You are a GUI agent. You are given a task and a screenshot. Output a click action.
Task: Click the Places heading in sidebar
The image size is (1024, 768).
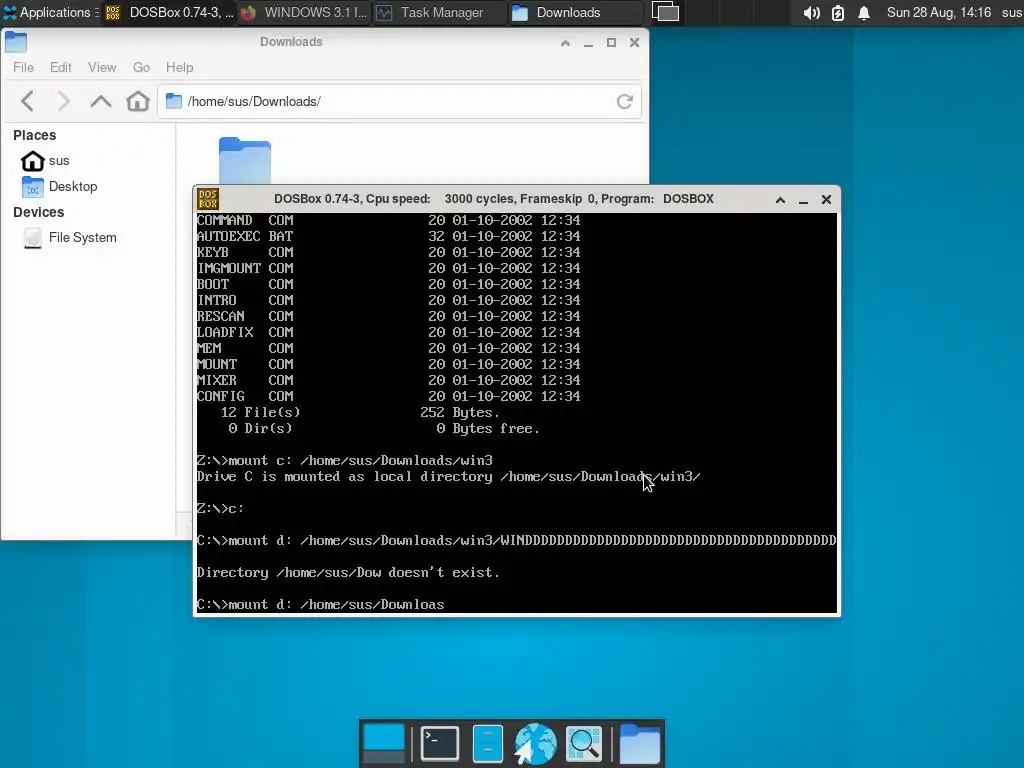point(35,135)
